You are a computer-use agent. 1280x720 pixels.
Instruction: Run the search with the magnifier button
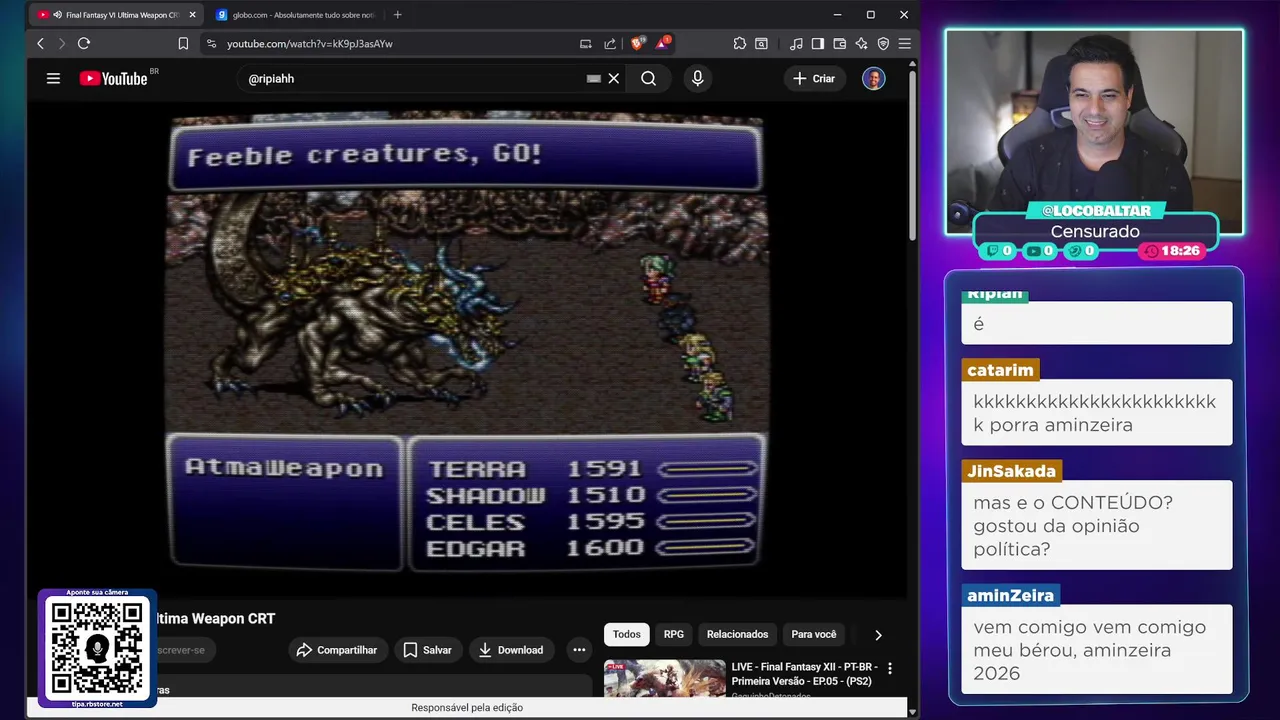point(649,78)
